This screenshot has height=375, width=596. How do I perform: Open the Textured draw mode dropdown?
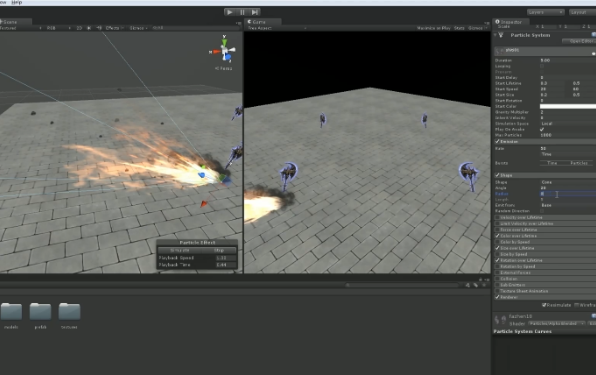click(x=21, y=28)
